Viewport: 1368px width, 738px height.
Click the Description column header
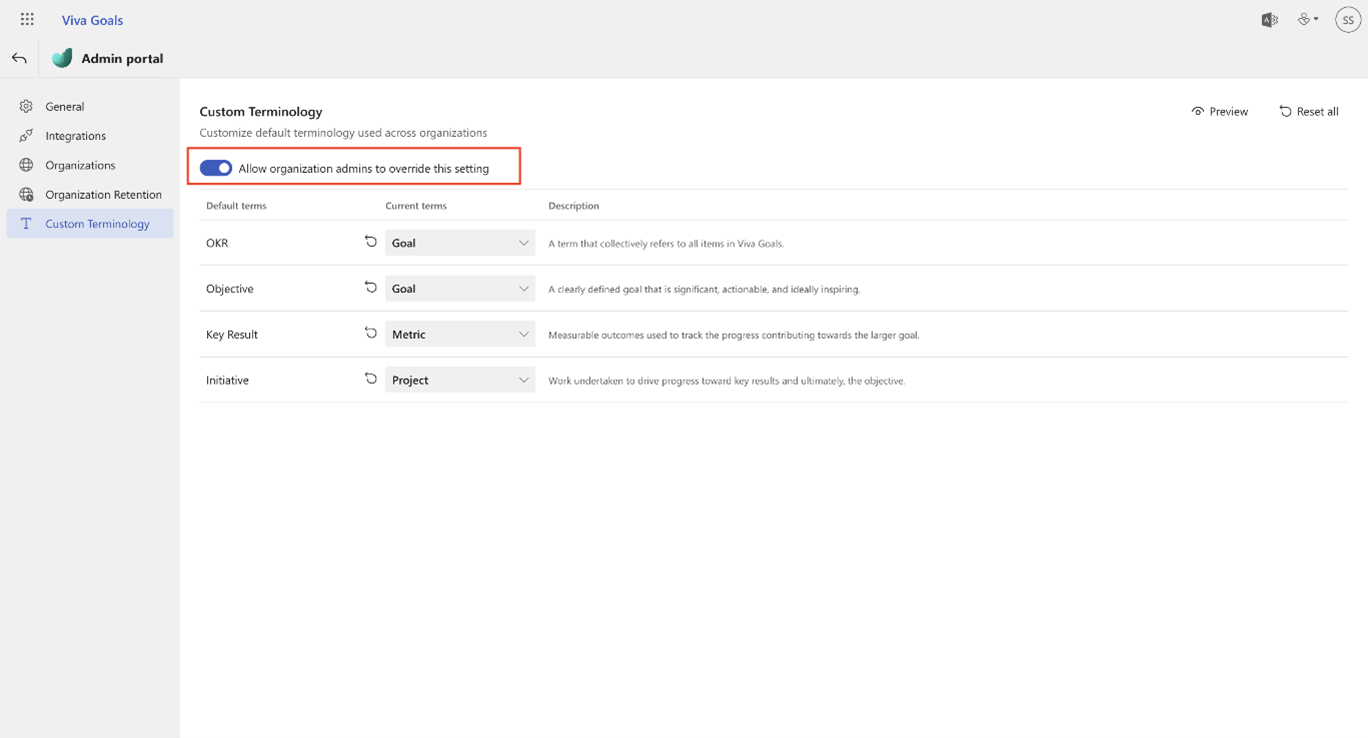(574, 206)
